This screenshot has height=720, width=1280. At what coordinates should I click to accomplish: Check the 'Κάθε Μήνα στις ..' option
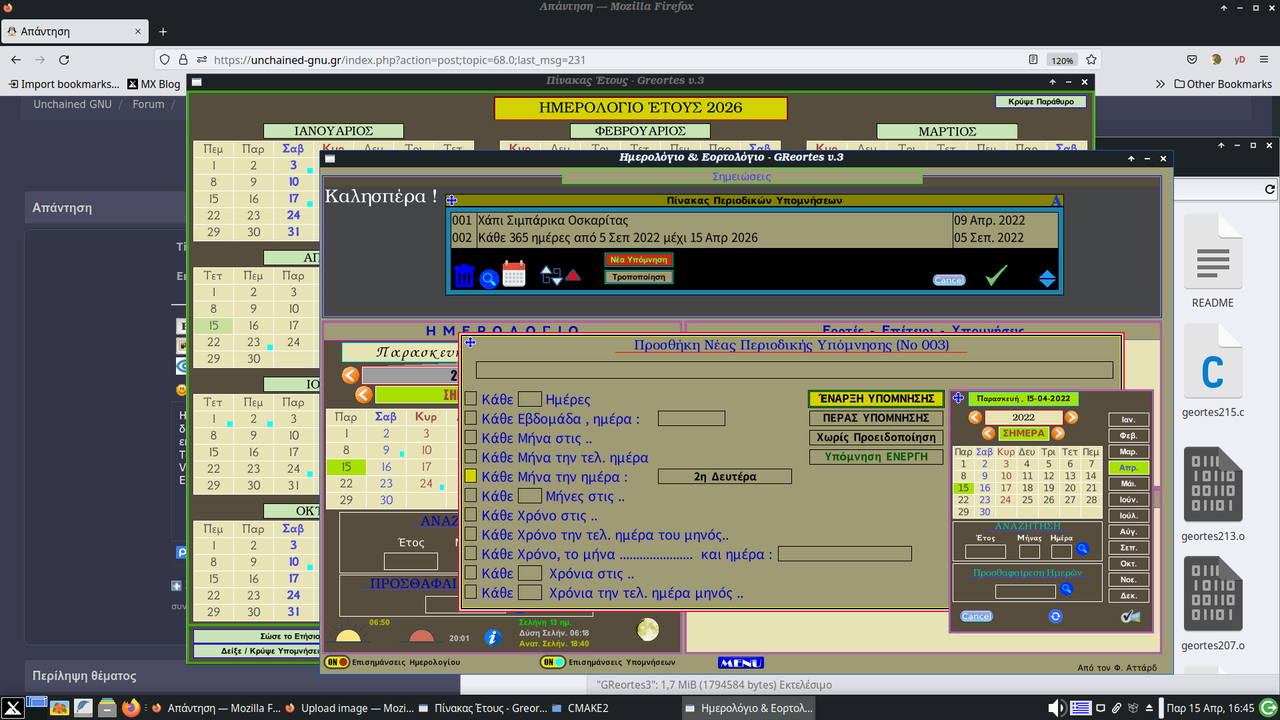pyautogui.click(x=471, y=438)
